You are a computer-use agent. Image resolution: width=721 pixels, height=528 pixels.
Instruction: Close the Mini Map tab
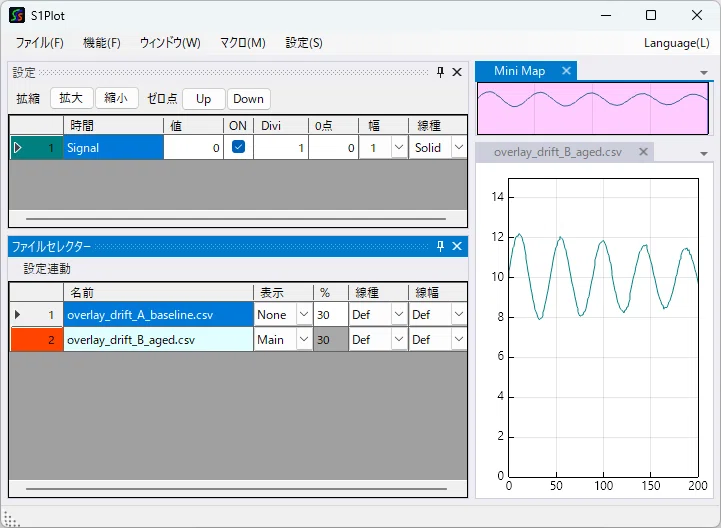pyautogui.click(x=566, y=71)
